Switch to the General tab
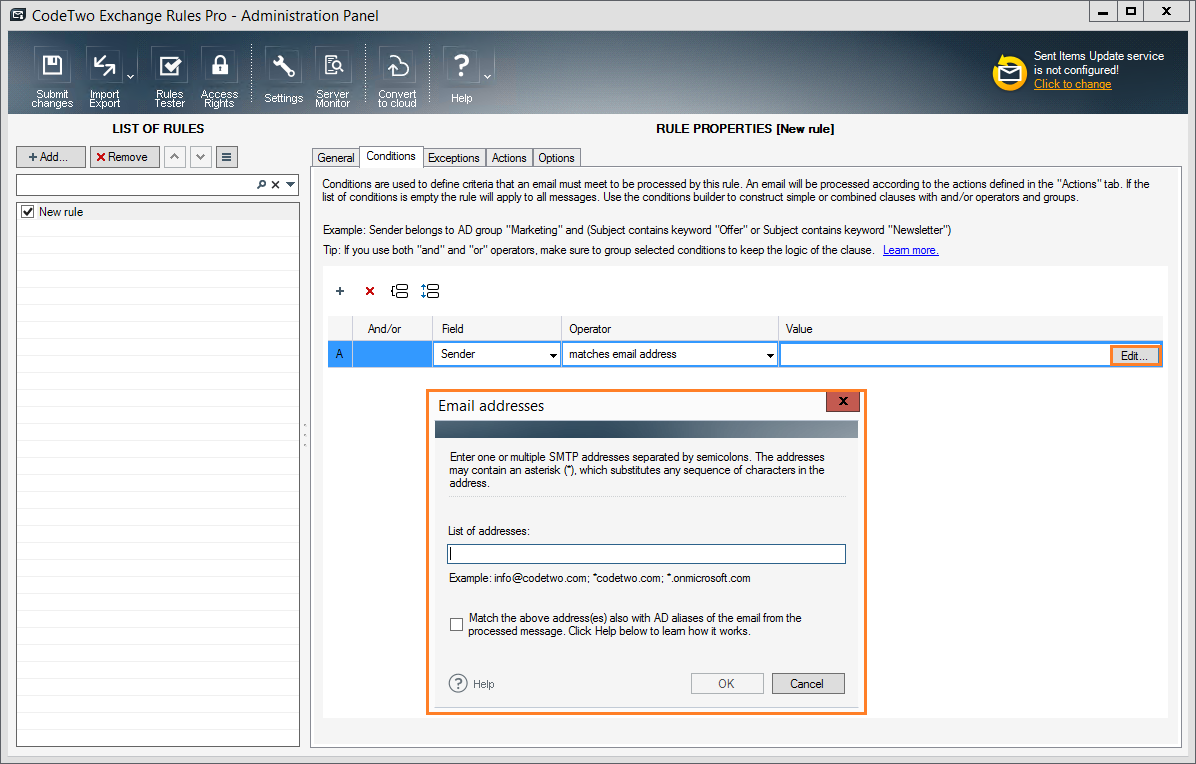Screen dimensions: 1196x764 pyautogui.click(x=336, y=158)
